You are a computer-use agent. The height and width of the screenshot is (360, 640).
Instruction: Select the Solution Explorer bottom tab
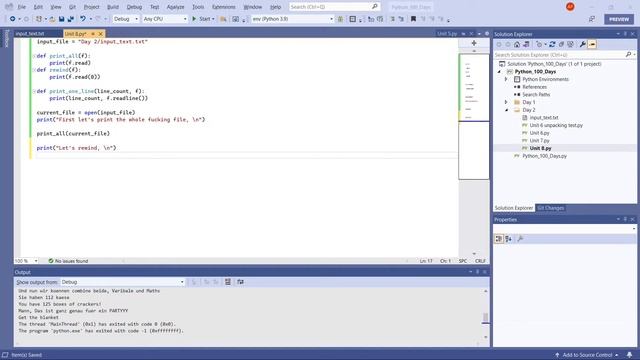coord(513,208)
